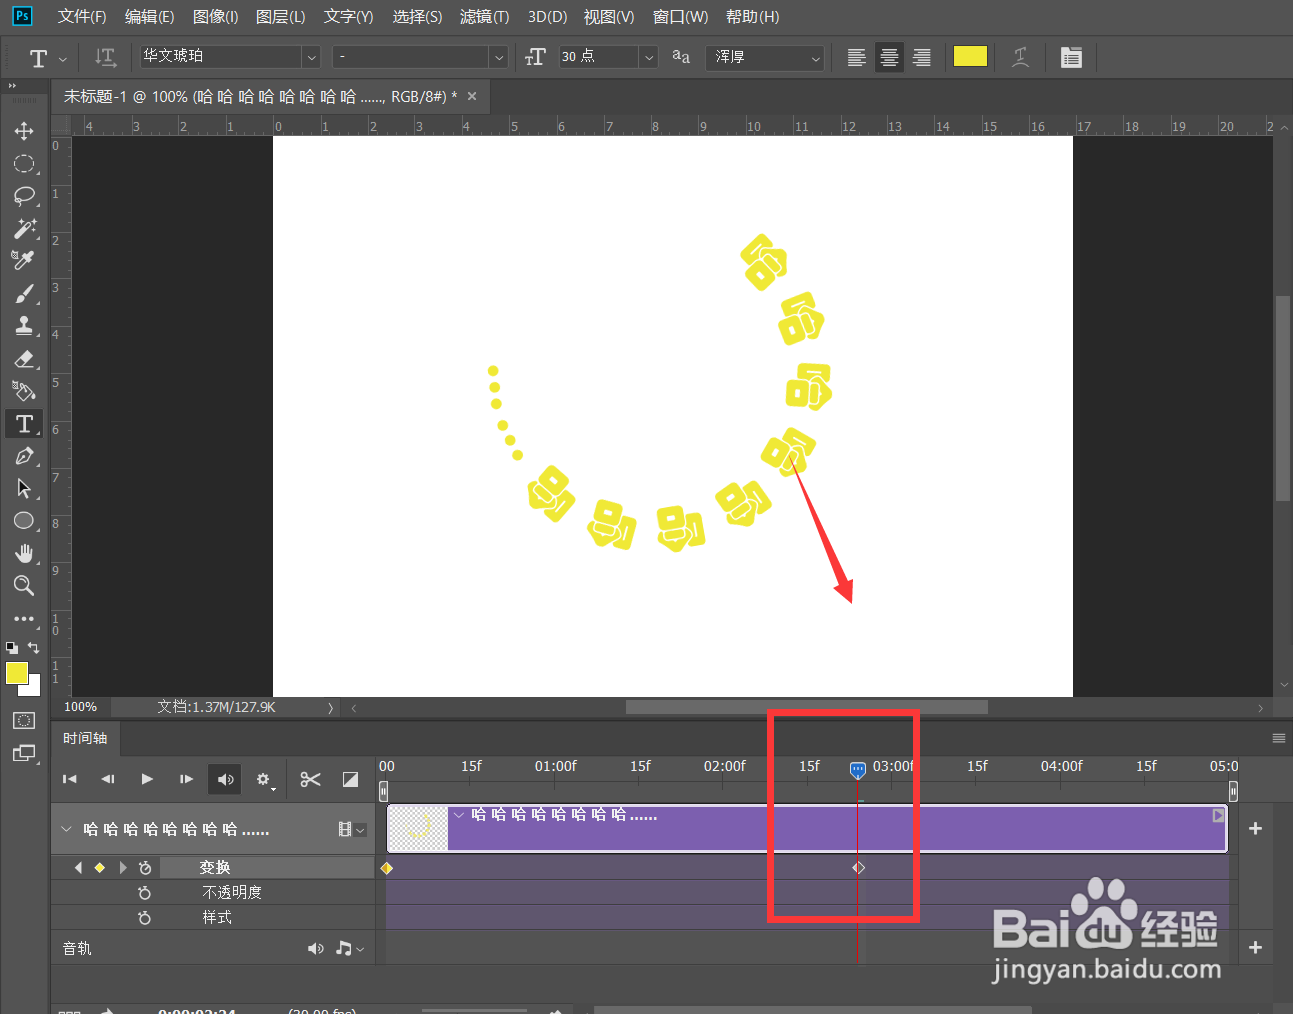
Task: Open the 编辑(E) menu
Action: coord(149,17)
